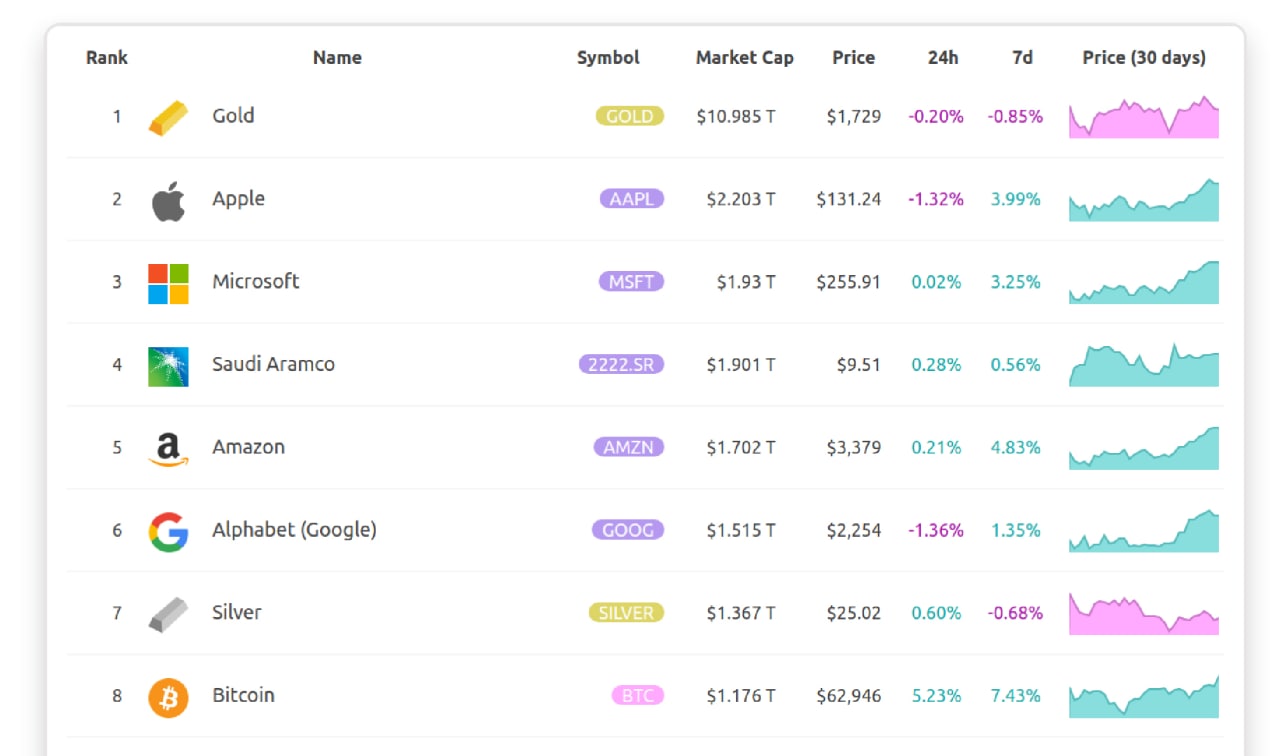
Task: Sort by the Rank column header
Action: click(107, 57)
